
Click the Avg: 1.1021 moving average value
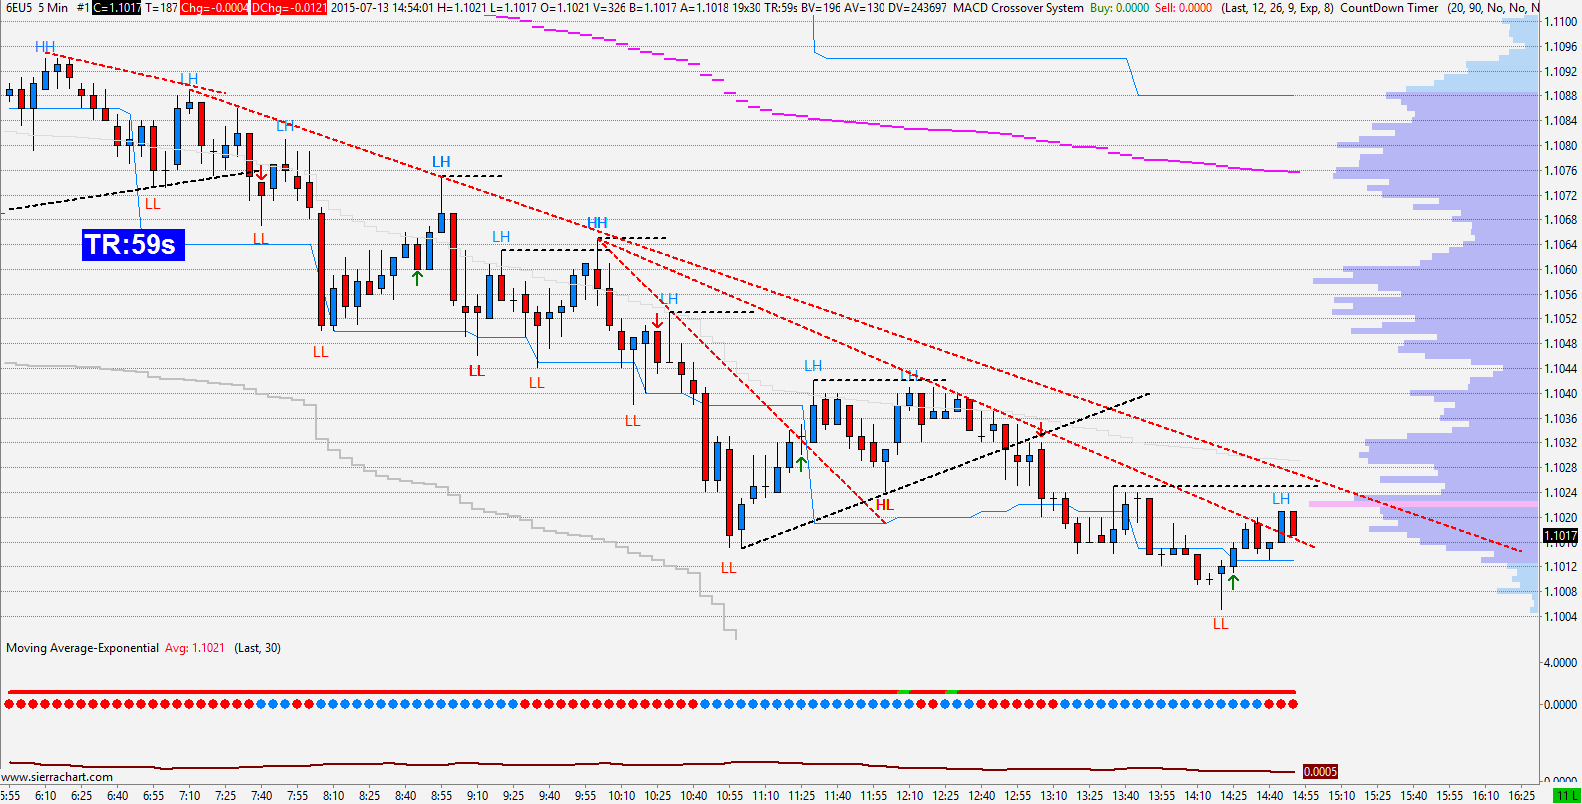point(195,648)
